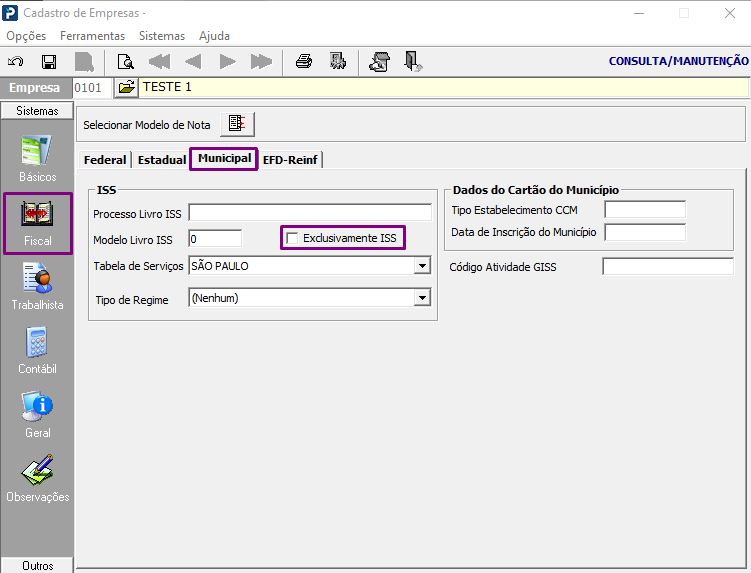751x573 pixels.
Task: Click the Código Atividade GISS field
Action: [x=667, y=267]
